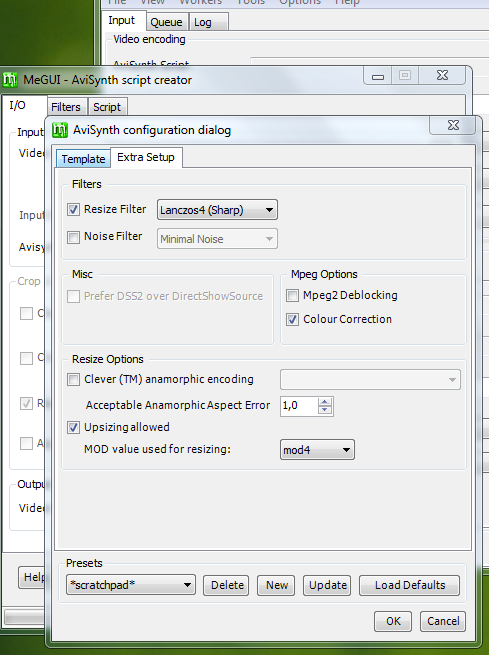
Task: Switch to the Template tab
Action: pos(83,159)
